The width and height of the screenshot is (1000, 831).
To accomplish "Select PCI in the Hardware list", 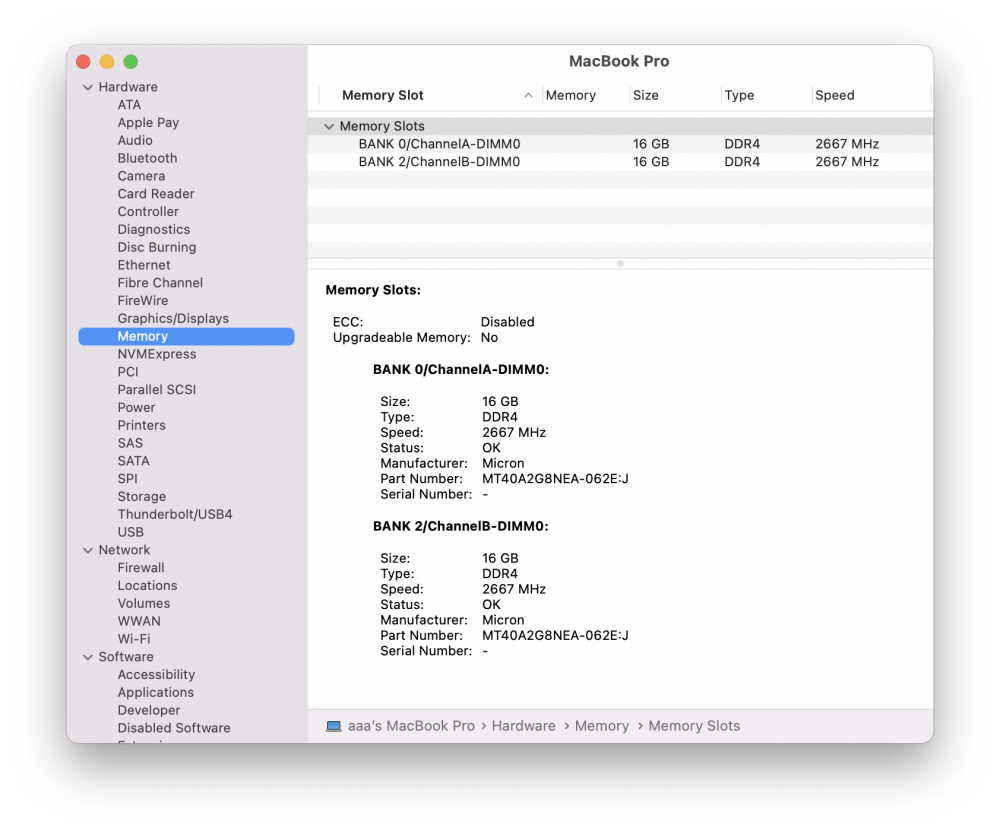I will (128, 372).
